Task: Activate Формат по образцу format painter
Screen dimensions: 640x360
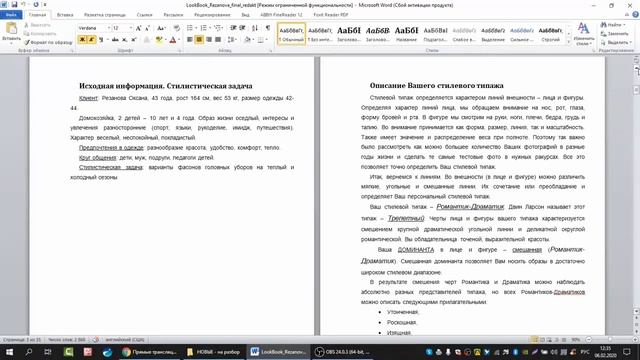Action: pos(48,42)
